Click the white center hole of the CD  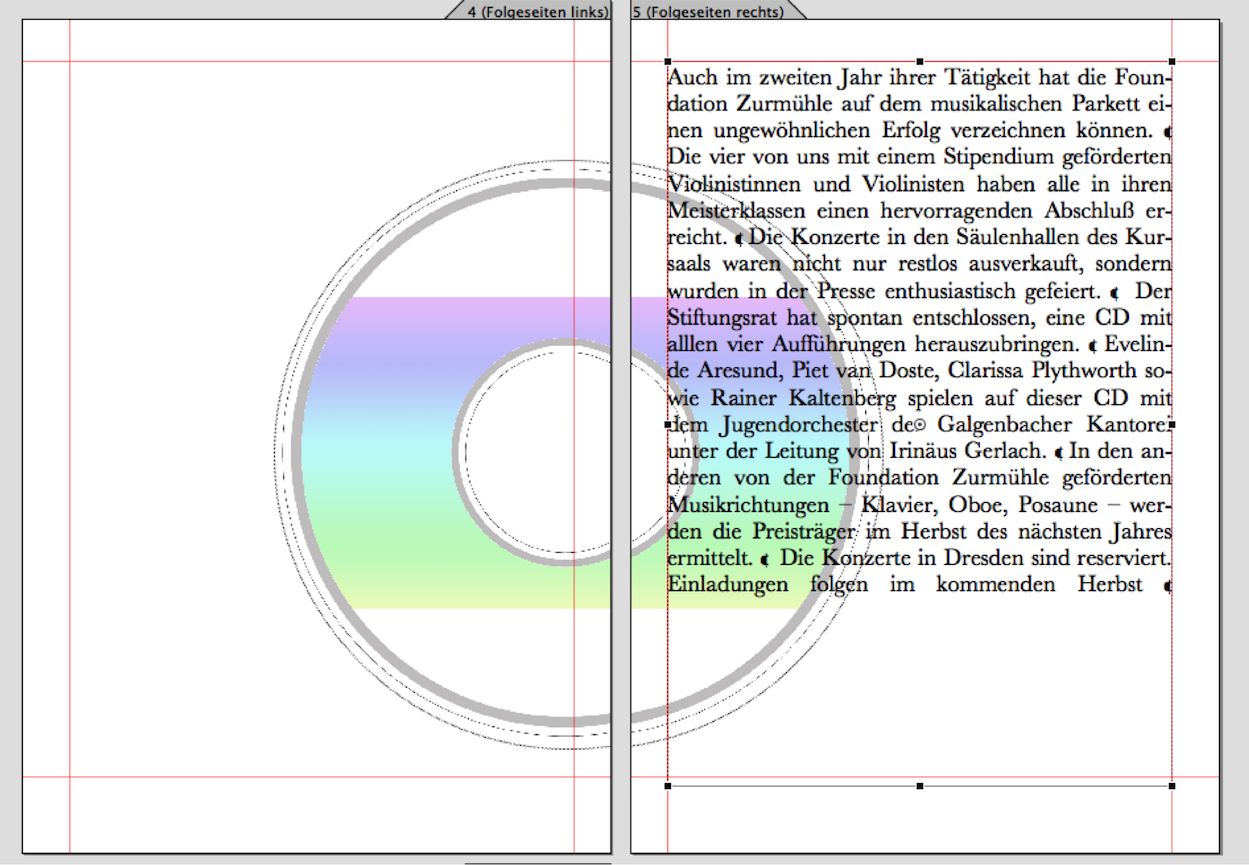[540, 450]
